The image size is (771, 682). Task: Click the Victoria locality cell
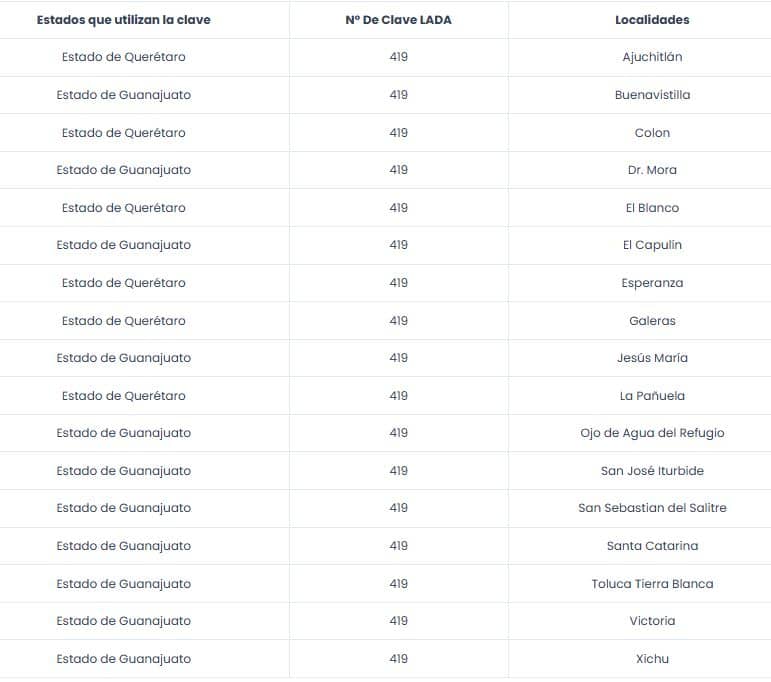pyautogui.click(x=652, y=621)
